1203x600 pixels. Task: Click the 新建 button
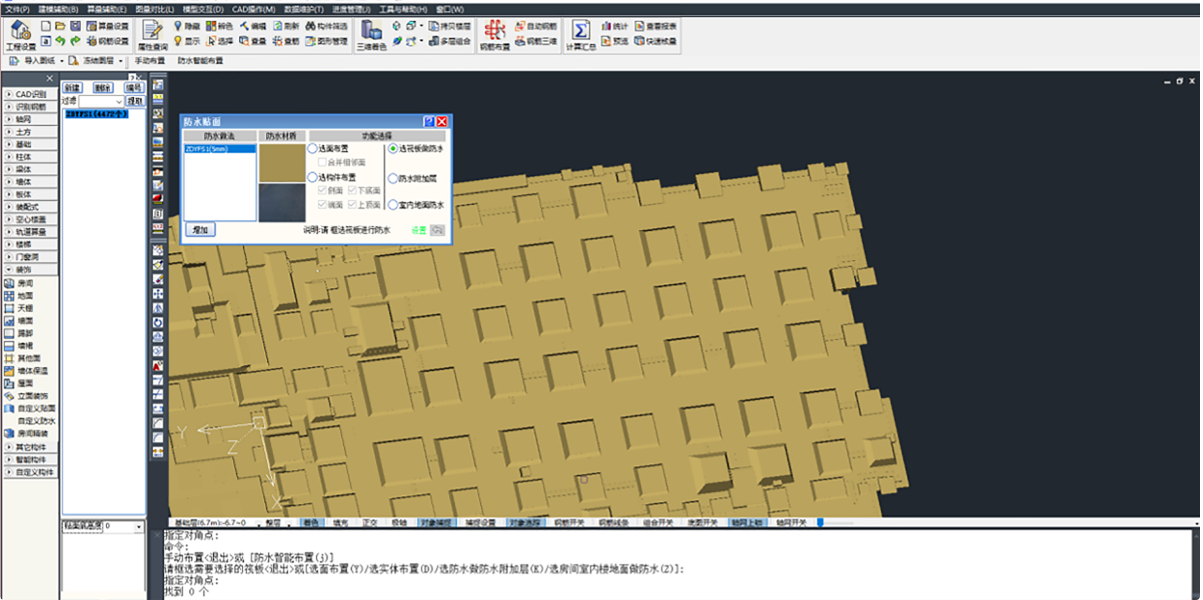click(x=72, y=88)
